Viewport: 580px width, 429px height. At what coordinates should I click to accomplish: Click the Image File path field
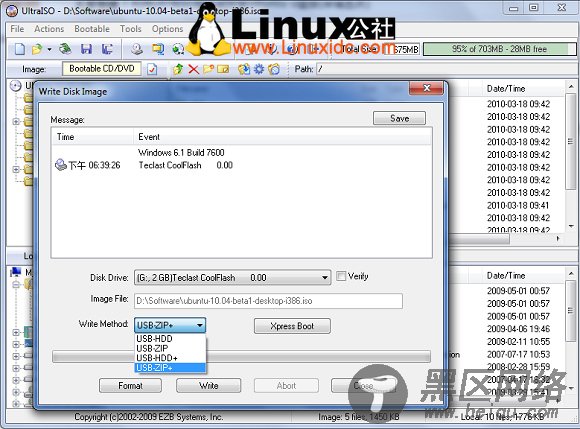click(268, 301)
